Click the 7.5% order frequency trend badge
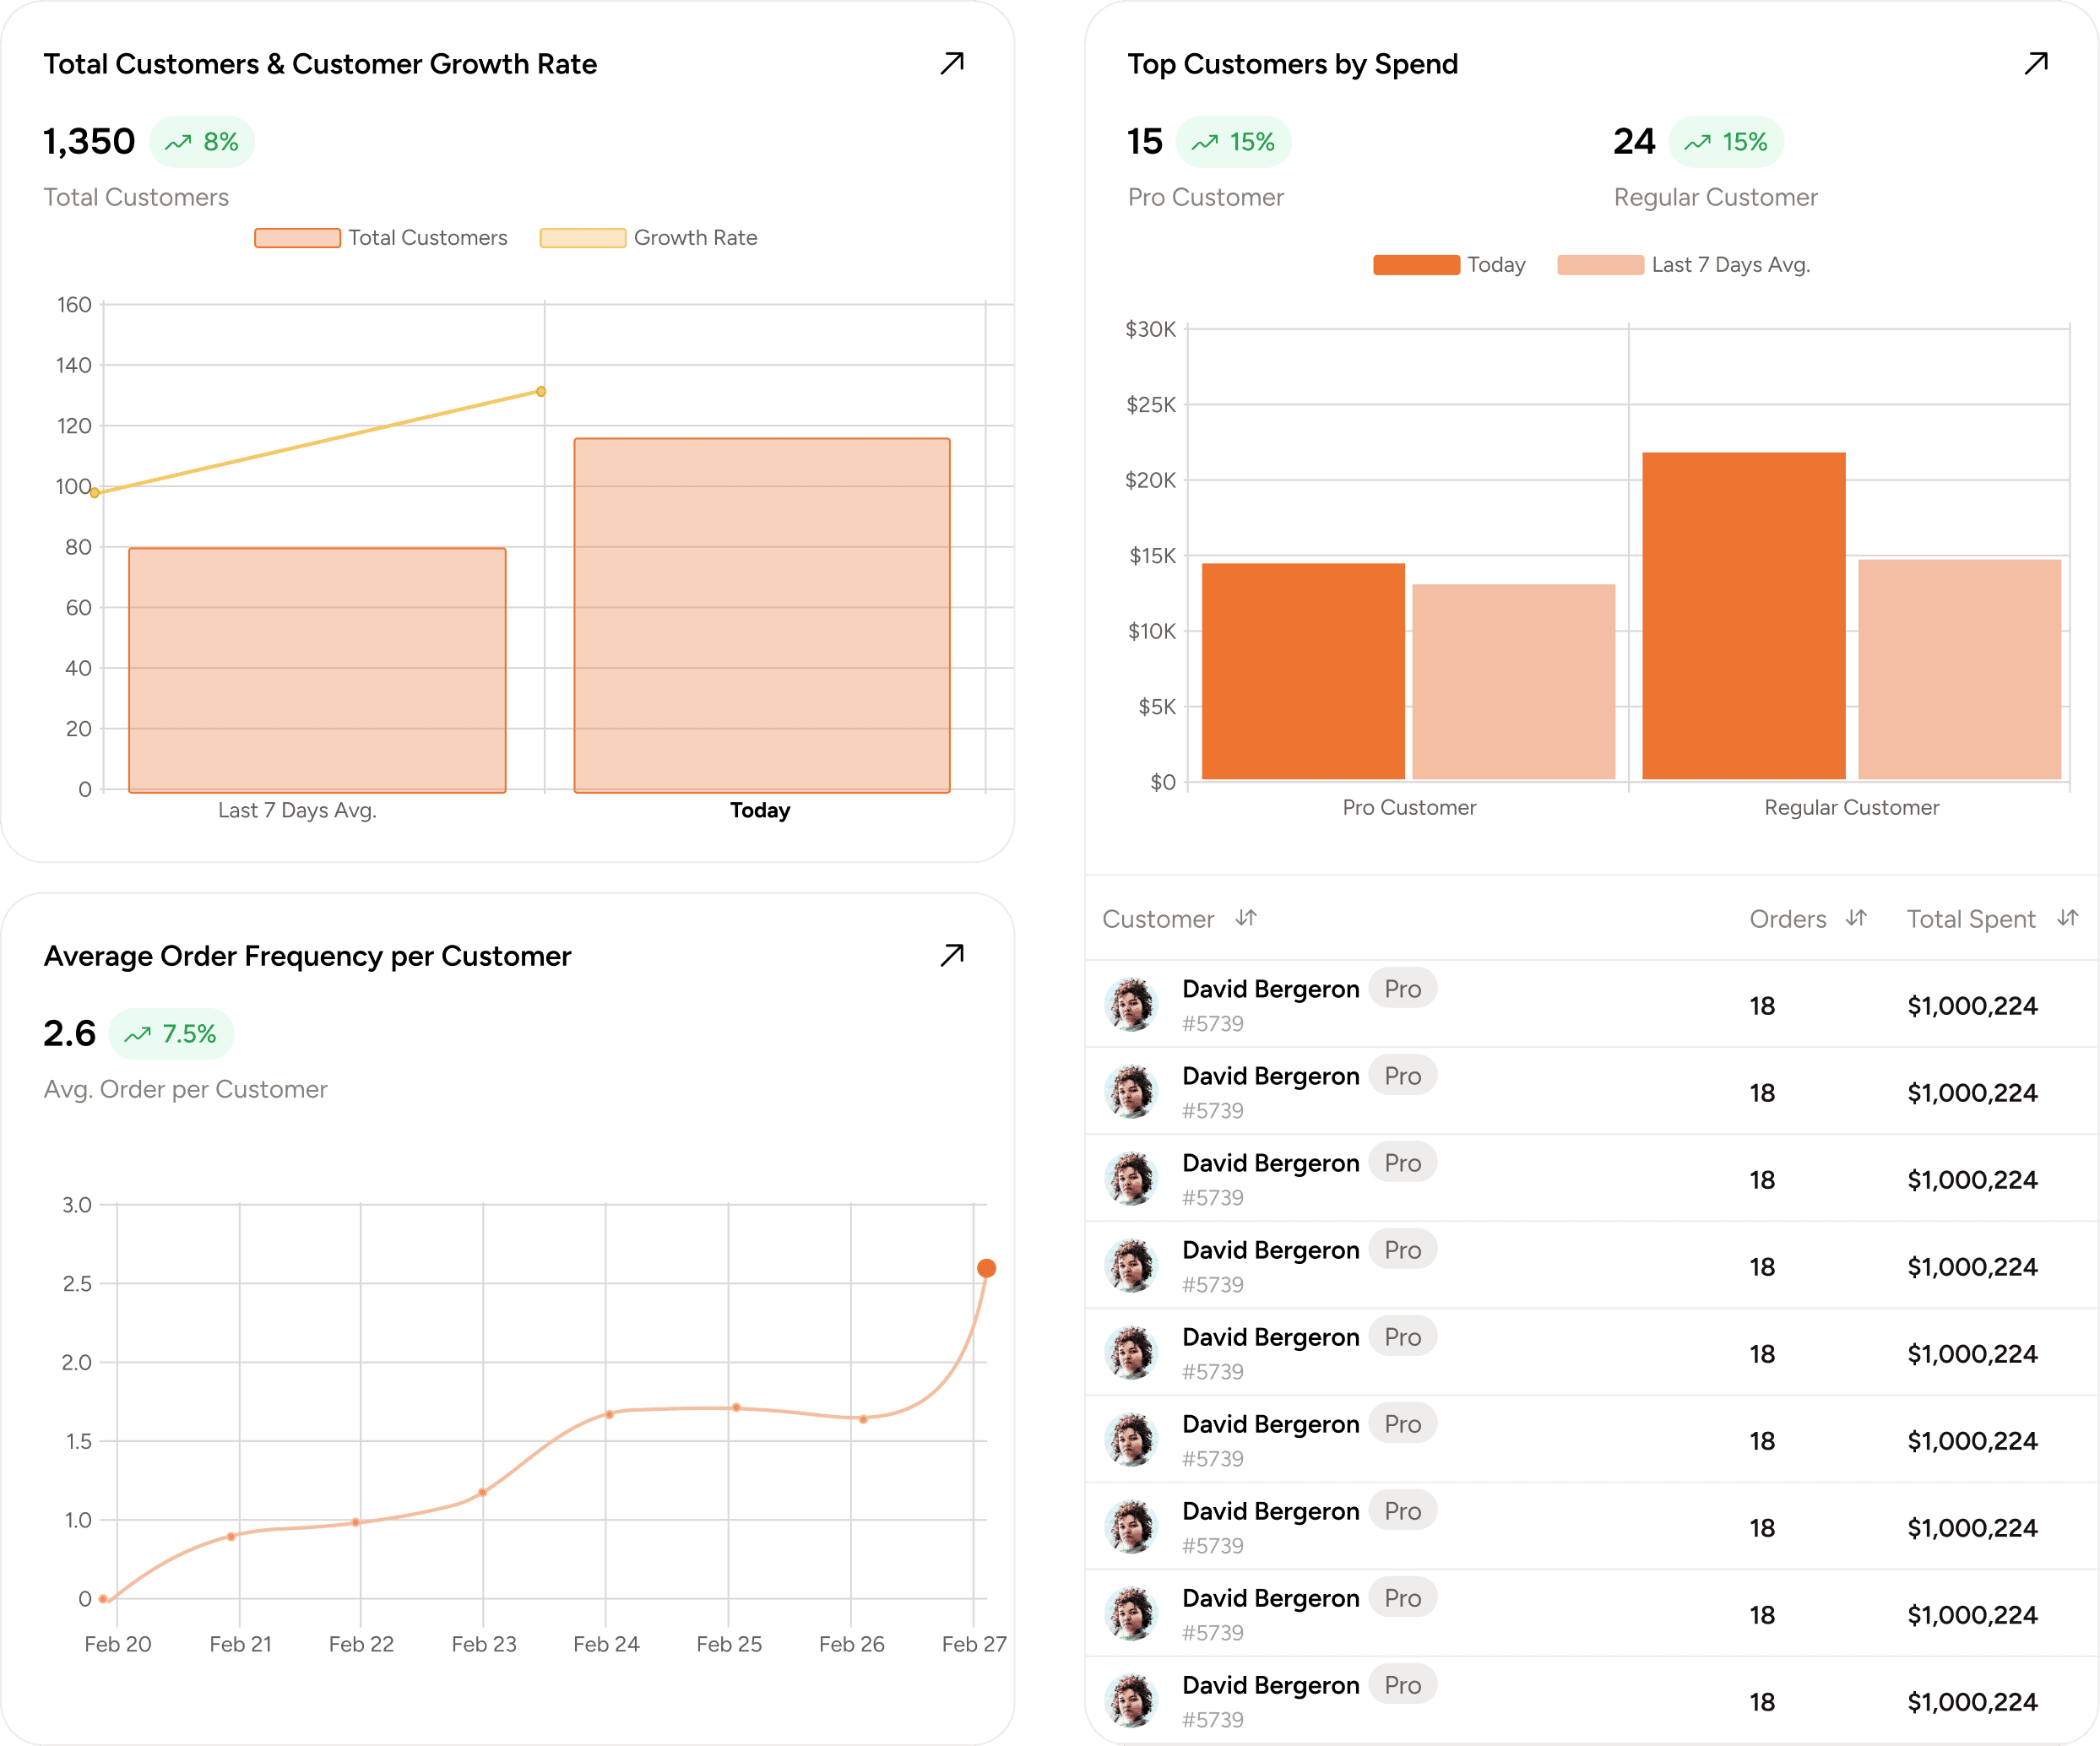Viewport: 2100px width, 1746px height. [x=171, y=1034]
